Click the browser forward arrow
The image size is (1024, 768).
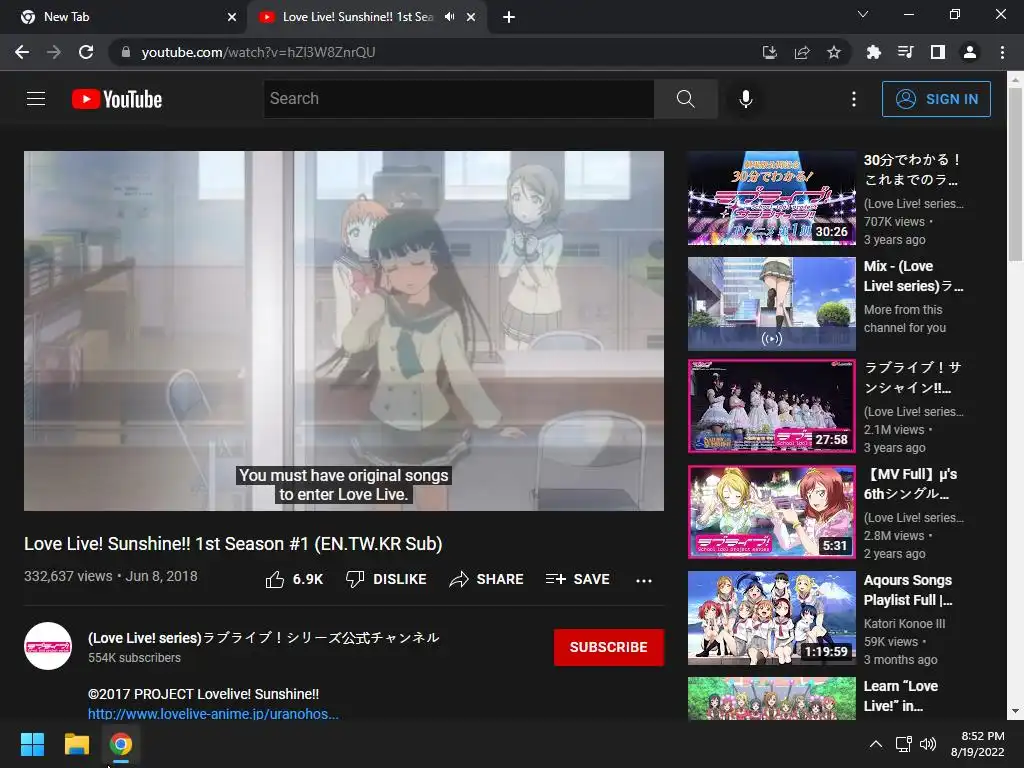tap(54, 52)
